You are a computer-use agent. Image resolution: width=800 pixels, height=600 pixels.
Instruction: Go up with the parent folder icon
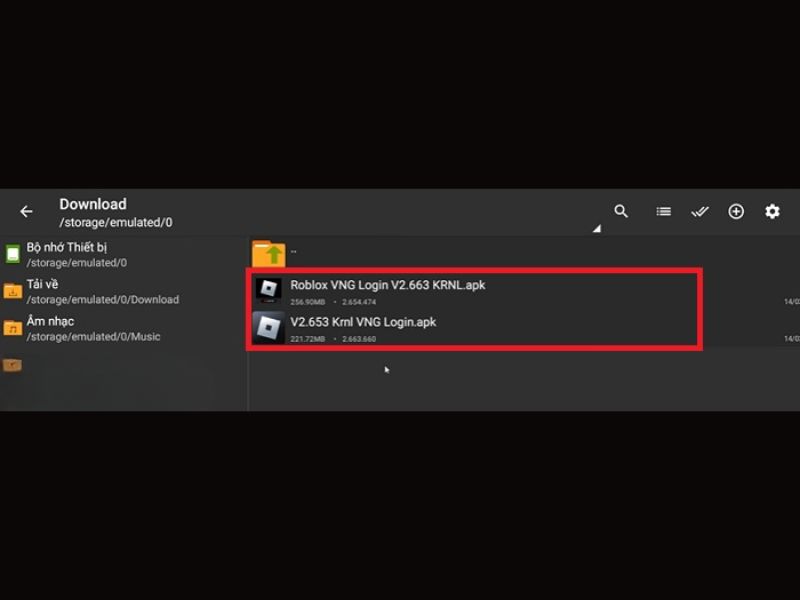[x=269, y=253]
